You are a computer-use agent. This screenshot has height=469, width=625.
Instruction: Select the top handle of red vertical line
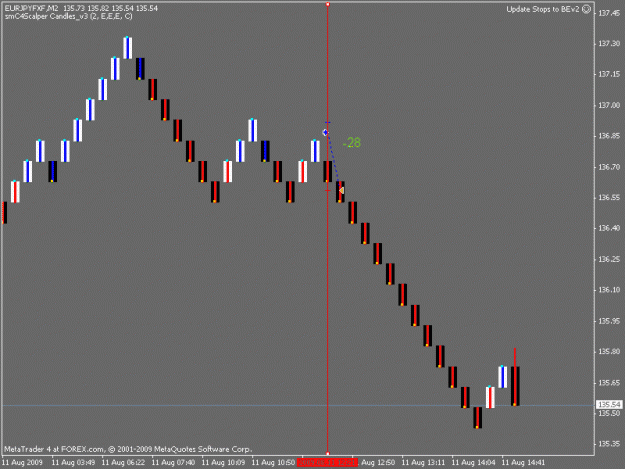pyautogui.click(x=328, y=4)
